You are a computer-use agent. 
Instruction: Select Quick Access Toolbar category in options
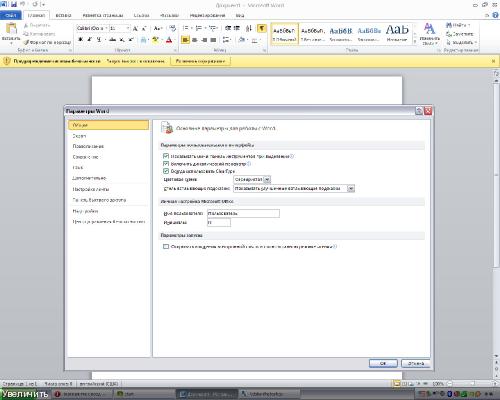[x=108, y=200]
